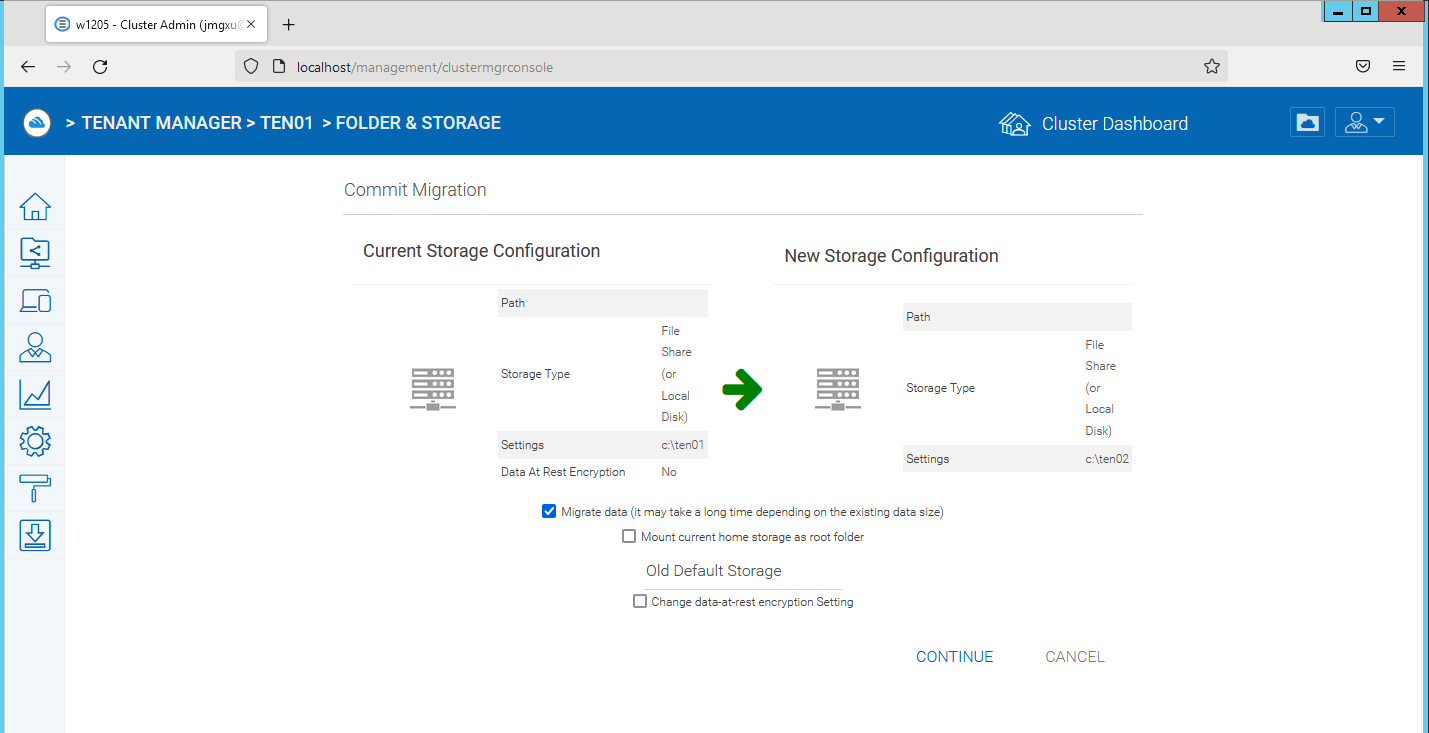1429x733 pixels.
Task: Open the browser hamburger menu
Action: point(1399,67)
